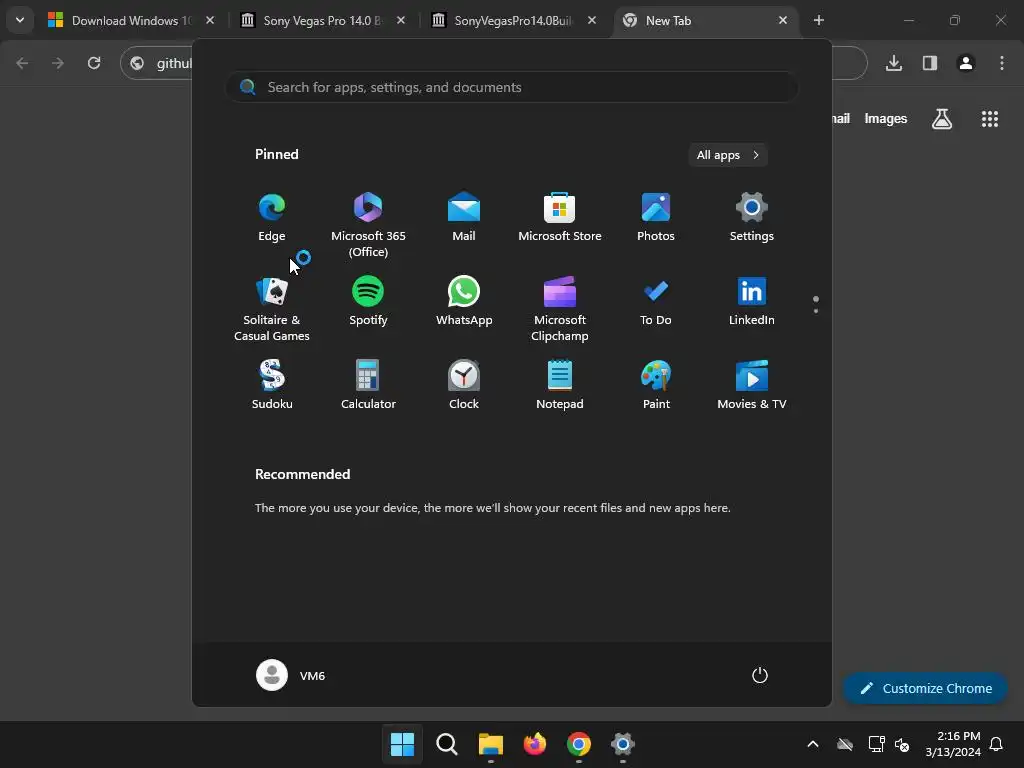Image resolution: width=1024 pixels, height=768 pixels.
Task: Open taskbar Search
Action: pyautogui.click(x=447, y=744)
